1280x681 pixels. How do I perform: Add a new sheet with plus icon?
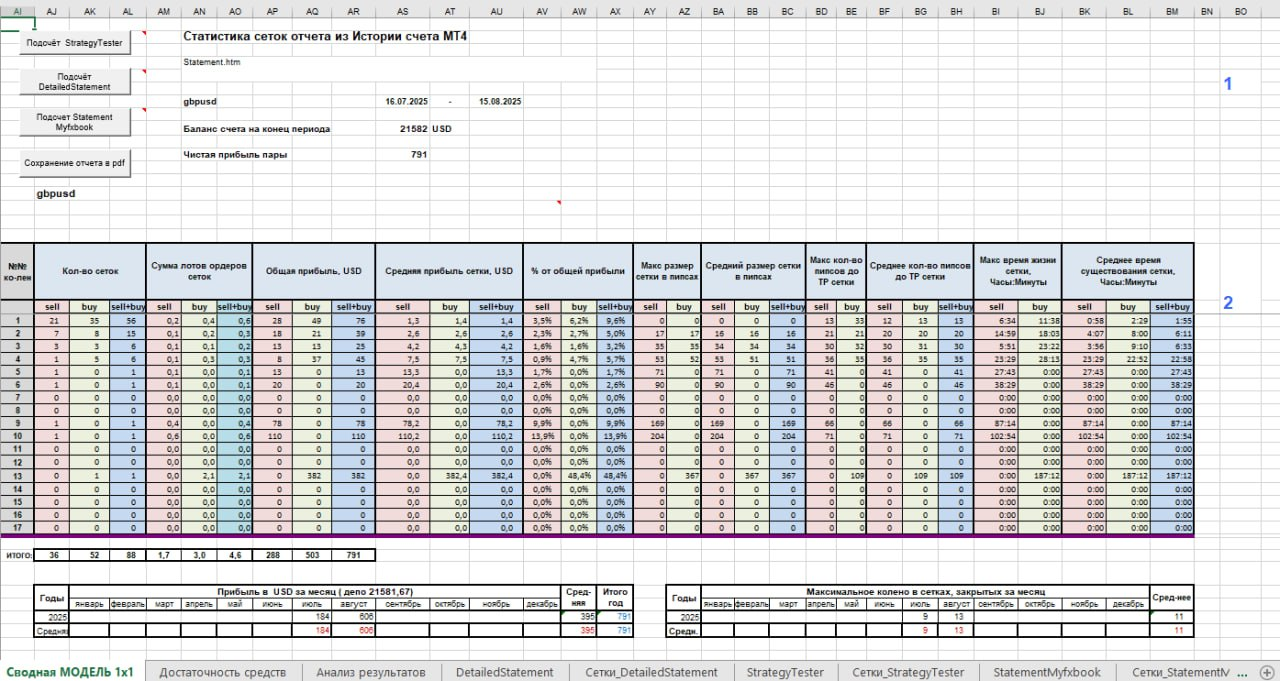coord(1268,672)
